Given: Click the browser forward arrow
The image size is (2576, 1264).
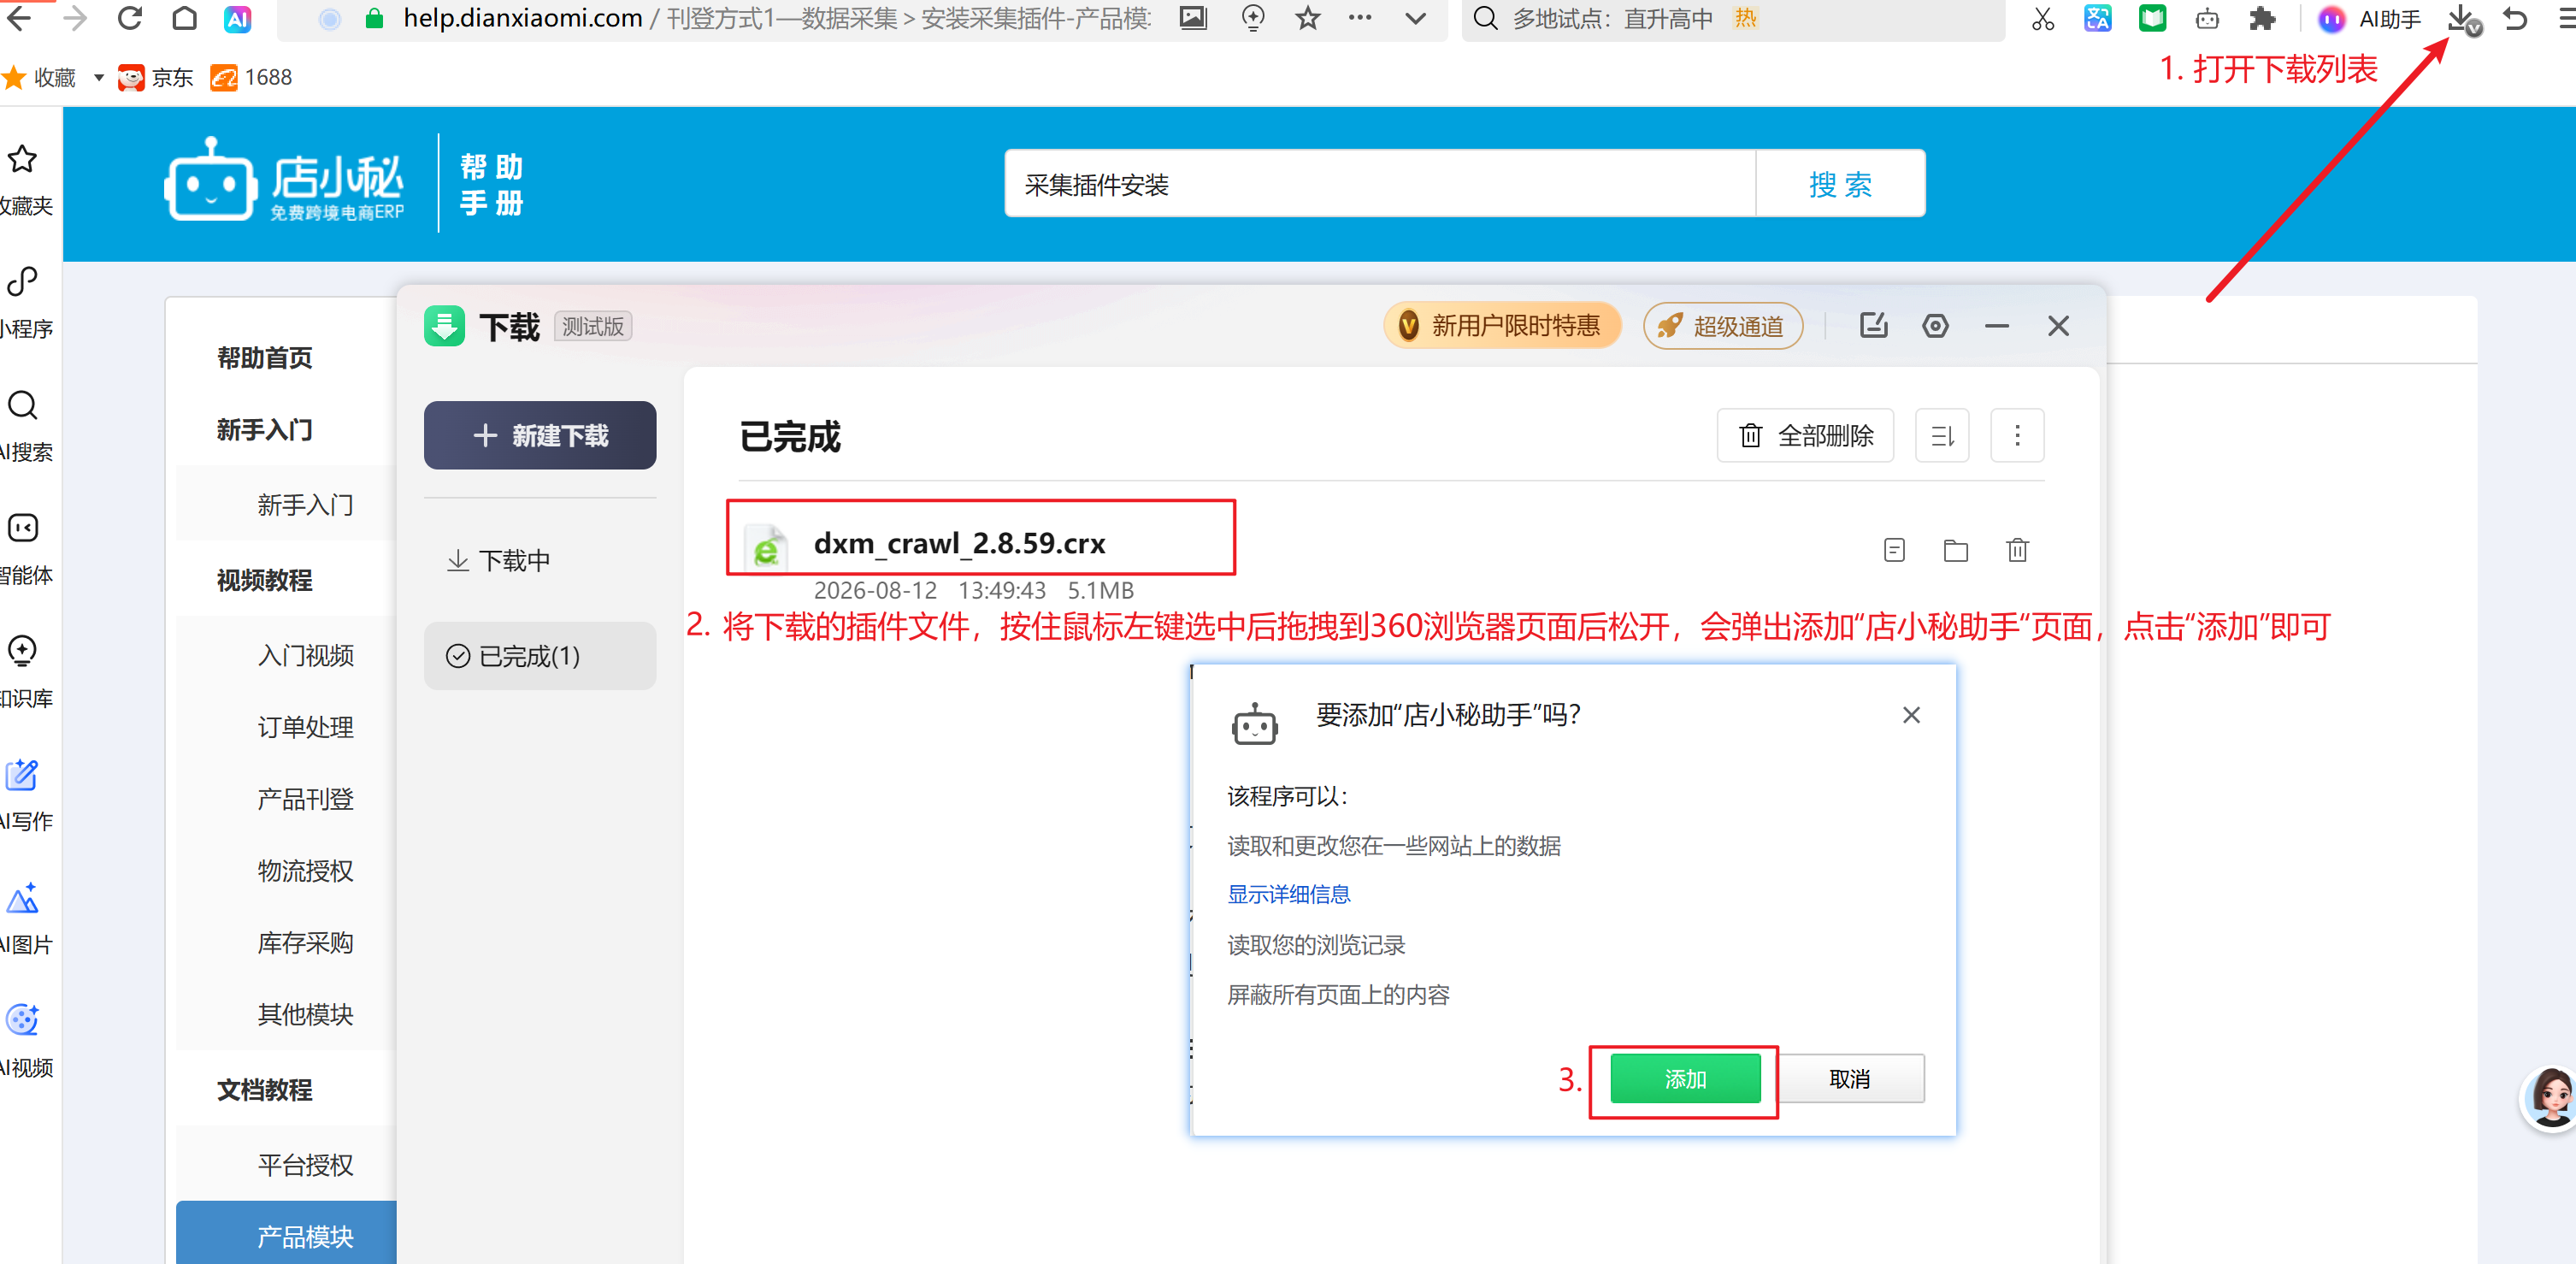Looking at the screenshot, I should coord(75,17).
